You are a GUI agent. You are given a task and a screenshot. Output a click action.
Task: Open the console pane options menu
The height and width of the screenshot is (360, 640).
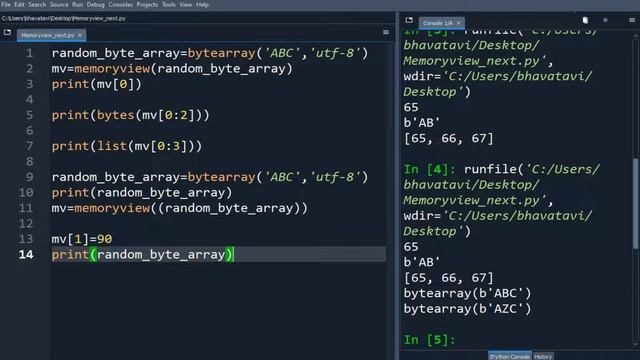pos(632,20)
